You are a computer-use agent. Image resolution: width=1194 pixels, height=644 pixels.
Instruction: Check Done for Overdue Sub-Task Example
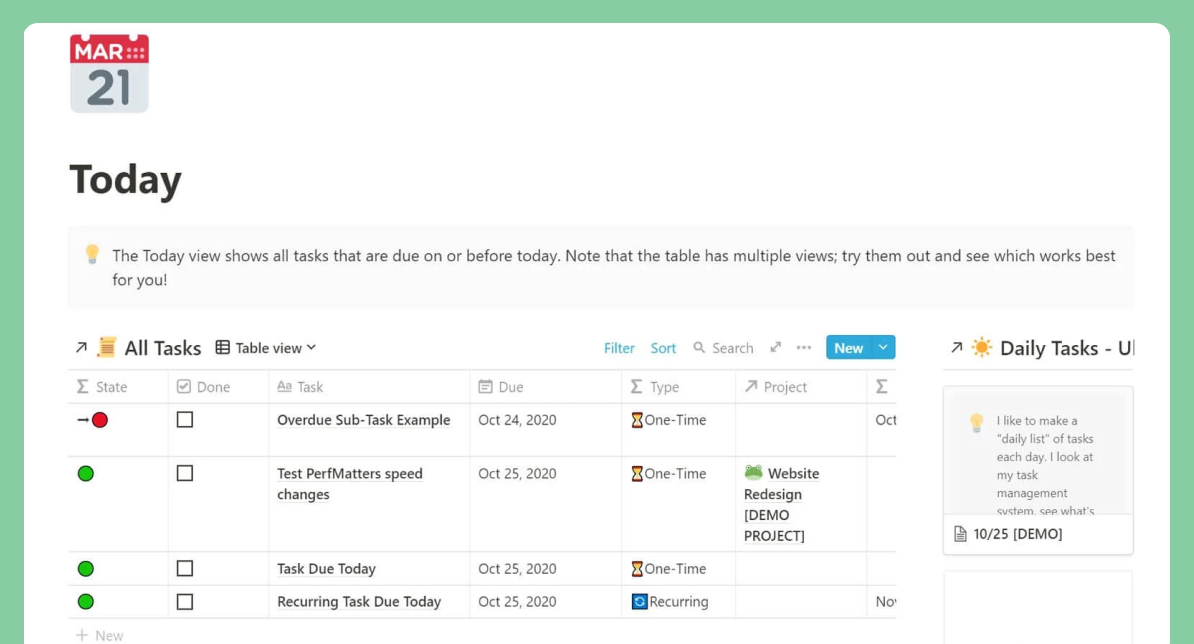coord(184,419)
